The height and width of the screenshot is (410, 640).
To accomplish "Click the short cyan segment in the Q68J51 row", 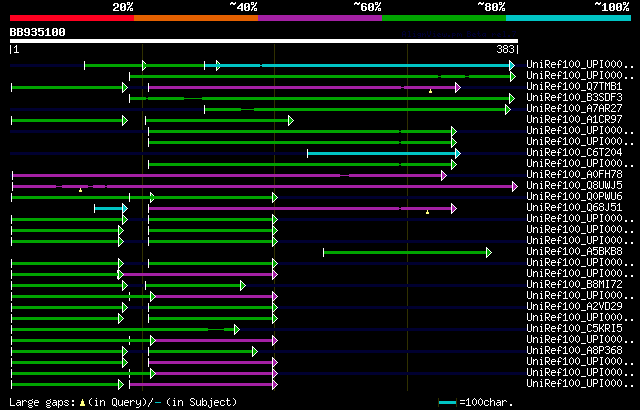I will [109, 208].
